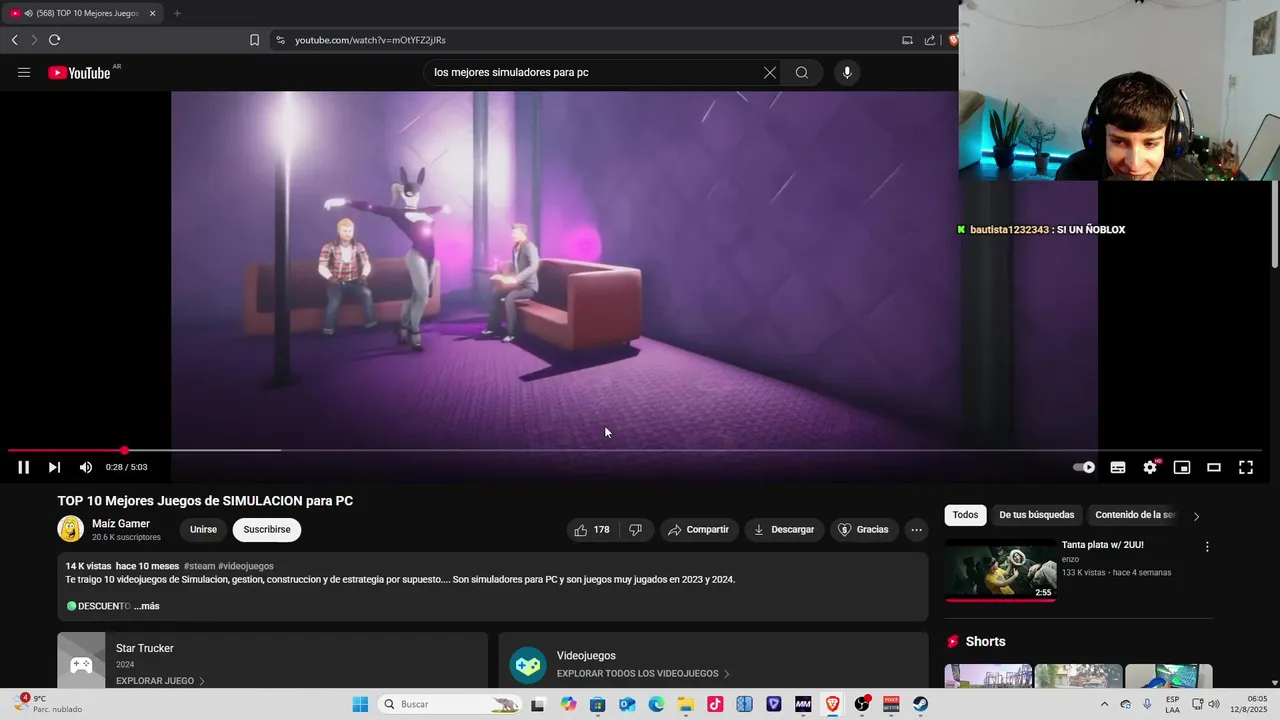The height and width of the screenshot is (720, 1280).
Task: Open the Compartir share dialog
Action: 699,530
